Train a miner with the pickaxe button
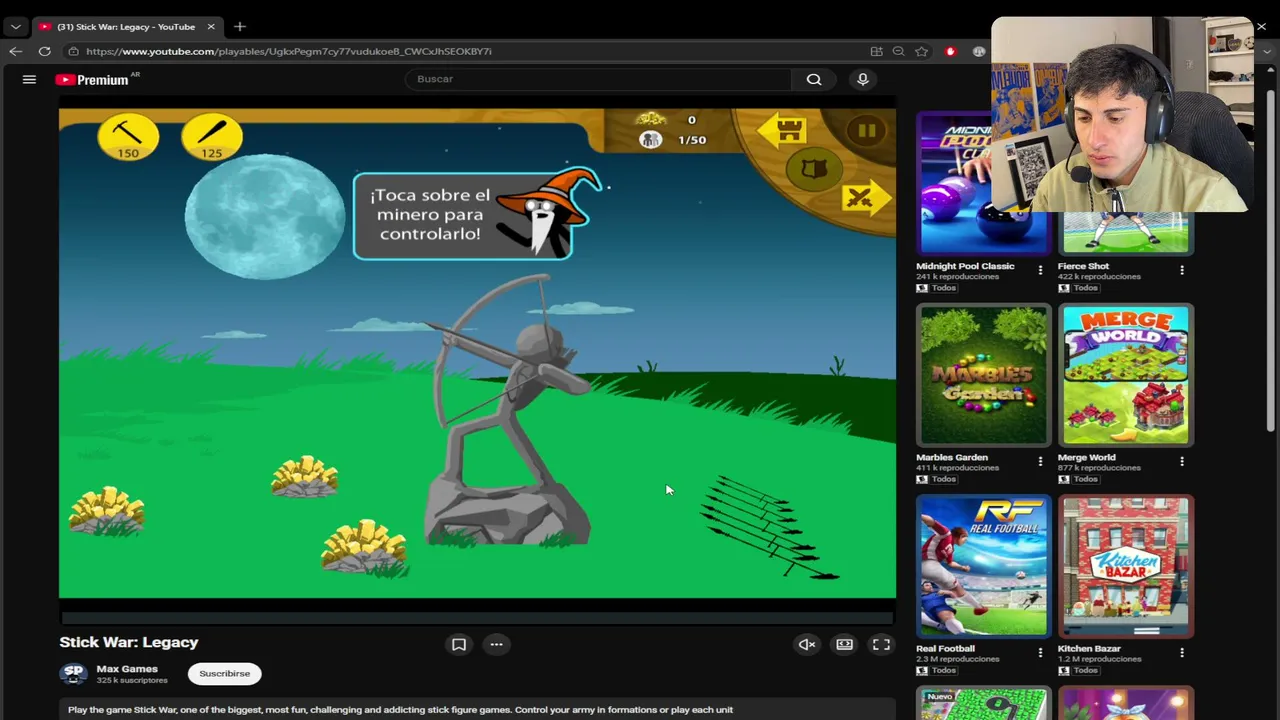This screenshot has width=1280, height=720. coord(128,136)
